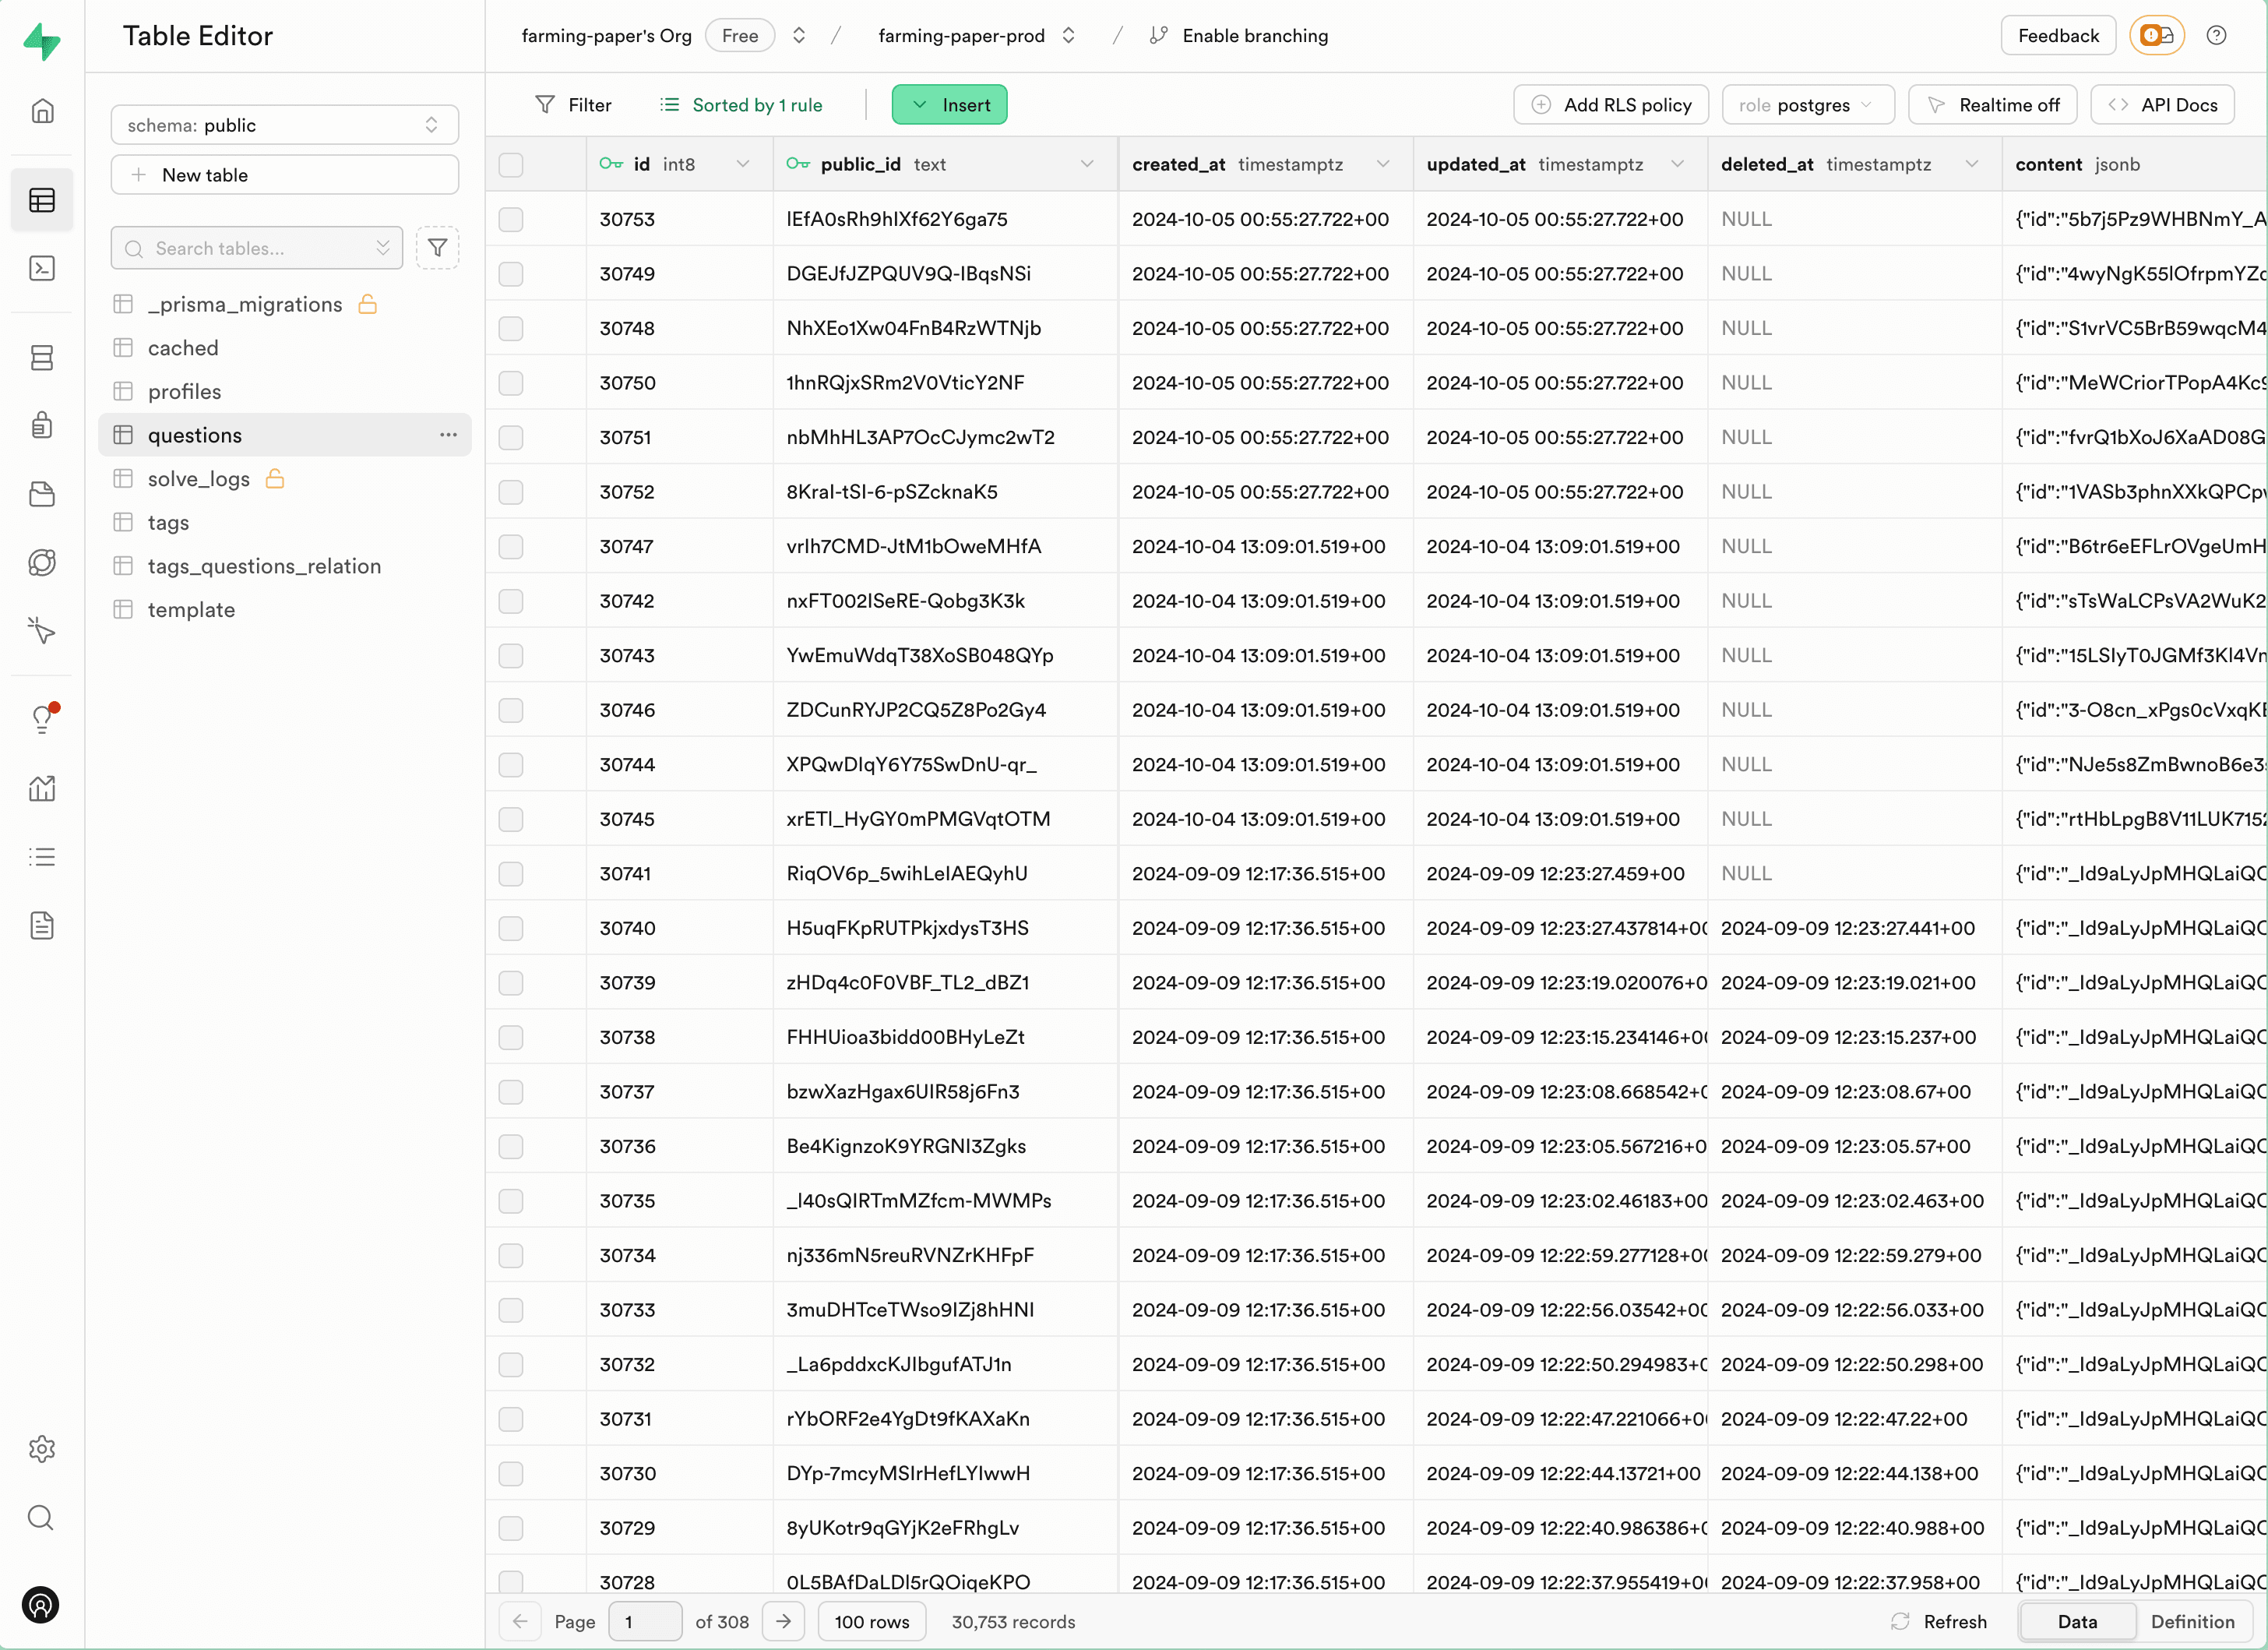
Task: Open the SQL Editor sidebar icon
Action: (42, 268)
